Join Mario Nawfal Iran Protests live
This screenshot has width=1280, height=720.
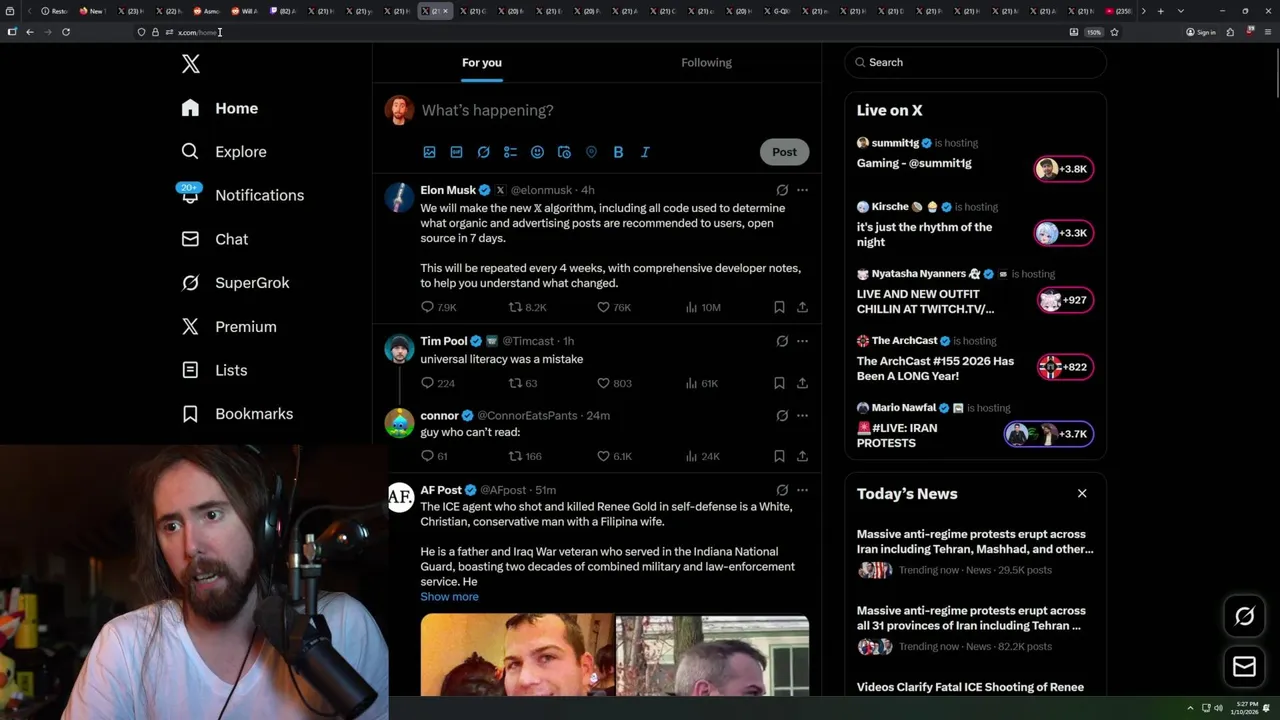pos(1048,434)
